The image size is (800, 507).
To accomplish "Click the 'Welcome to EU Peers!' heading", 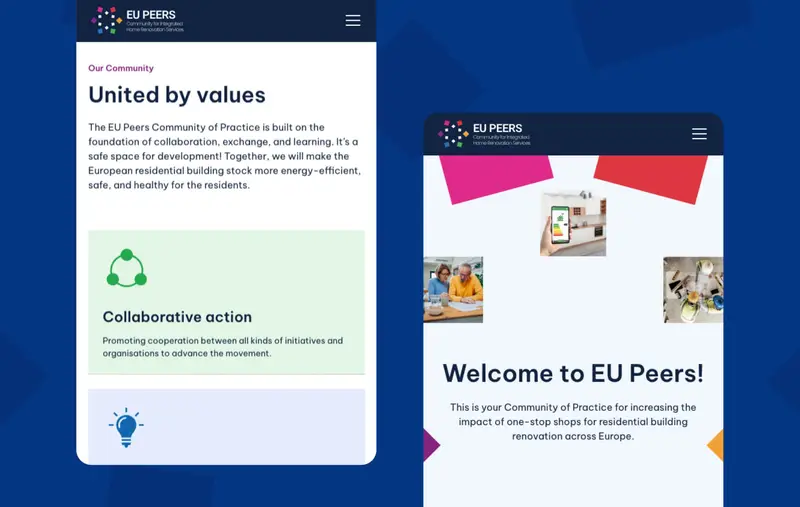I will (573, 373).
